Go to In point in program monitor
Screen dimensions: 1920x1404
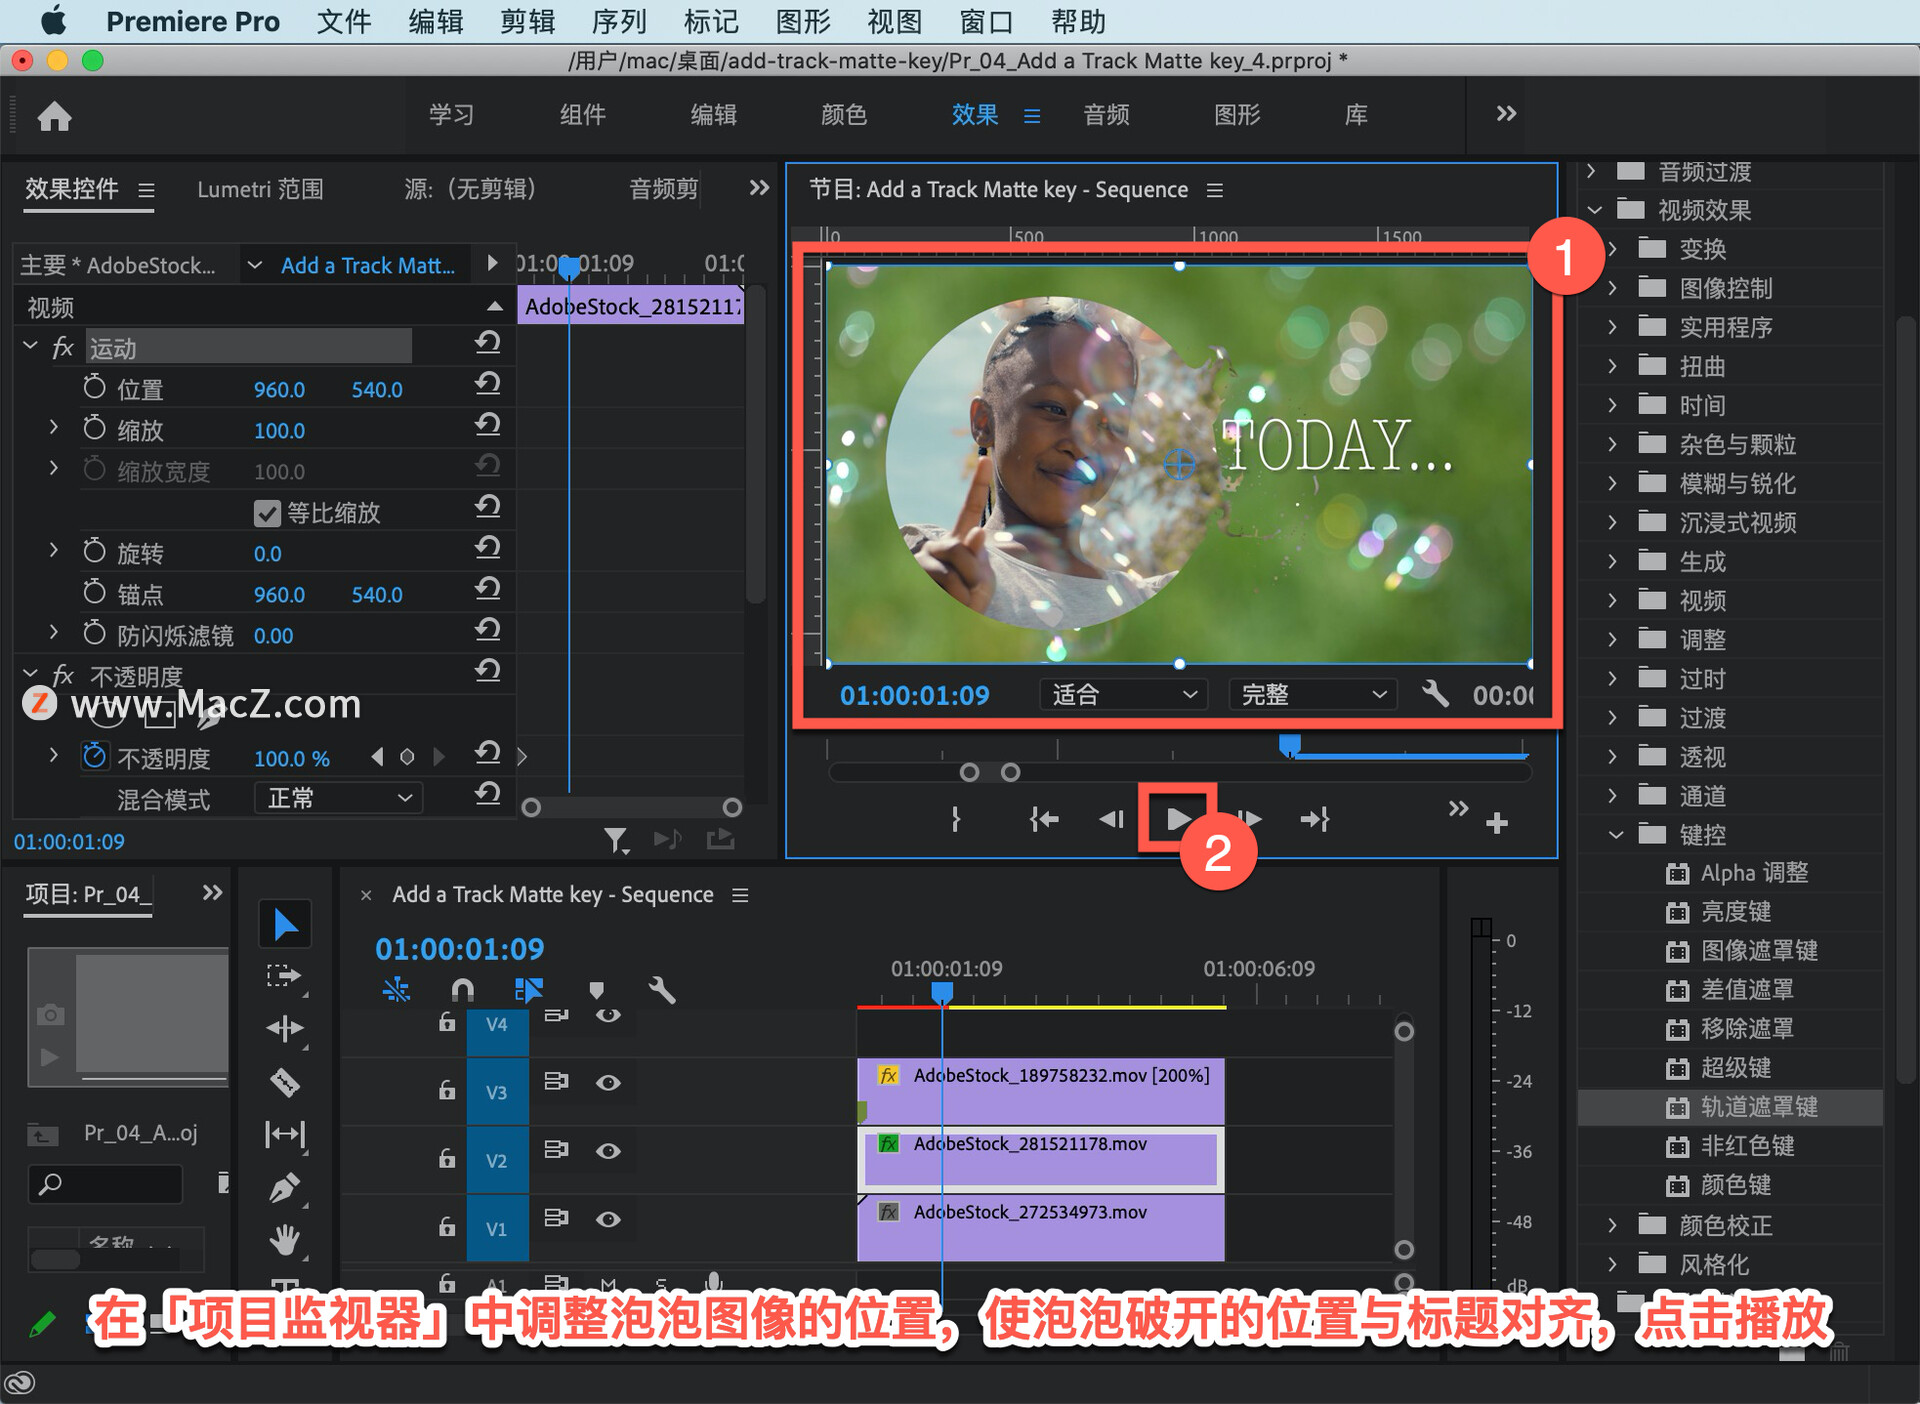pos(1044,820)
